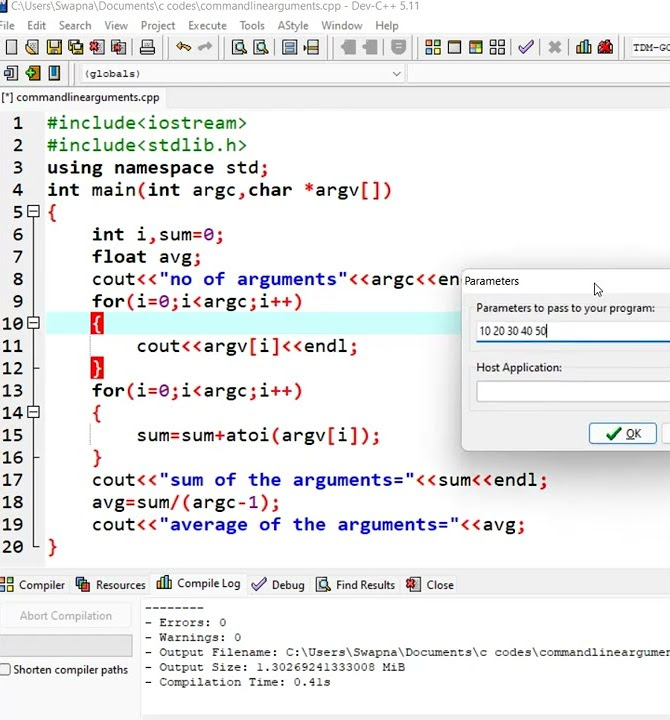670x720 pixels.
Task: Open the Execute menu
Action: (x=207, y=25)
